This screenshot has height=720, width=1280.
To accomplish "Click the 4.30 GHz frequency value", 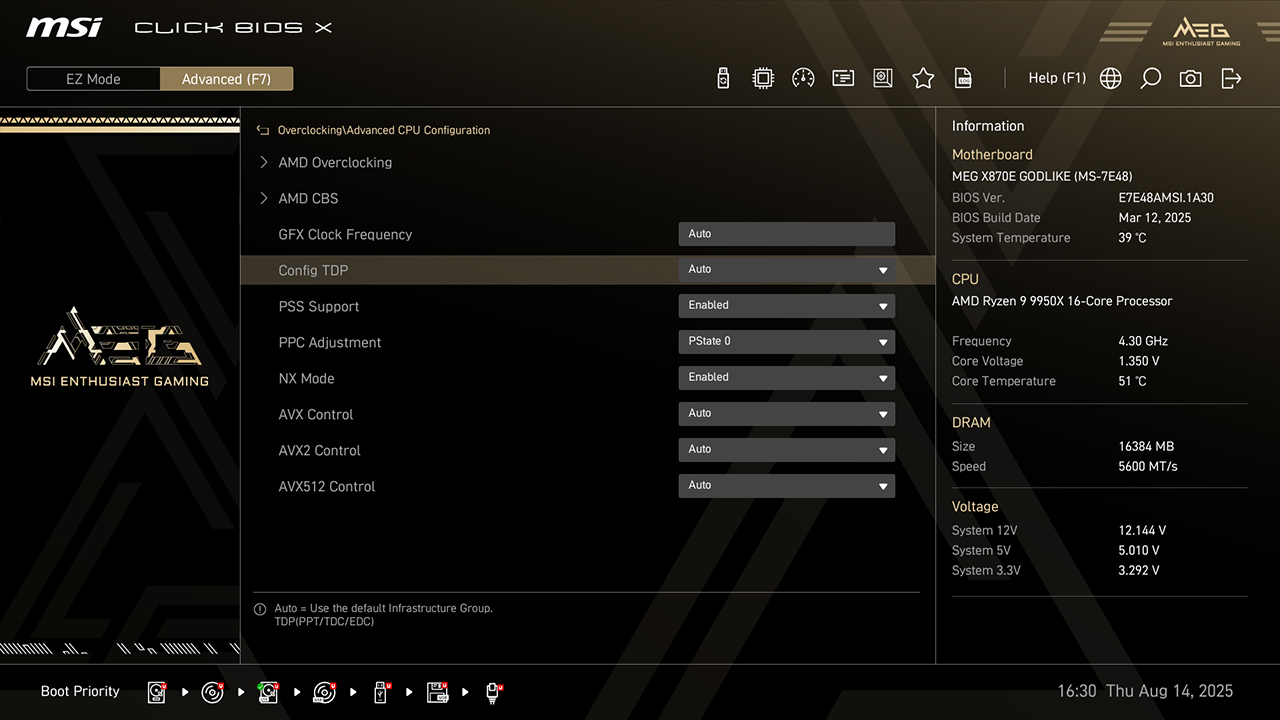I will coord(1143,341).
